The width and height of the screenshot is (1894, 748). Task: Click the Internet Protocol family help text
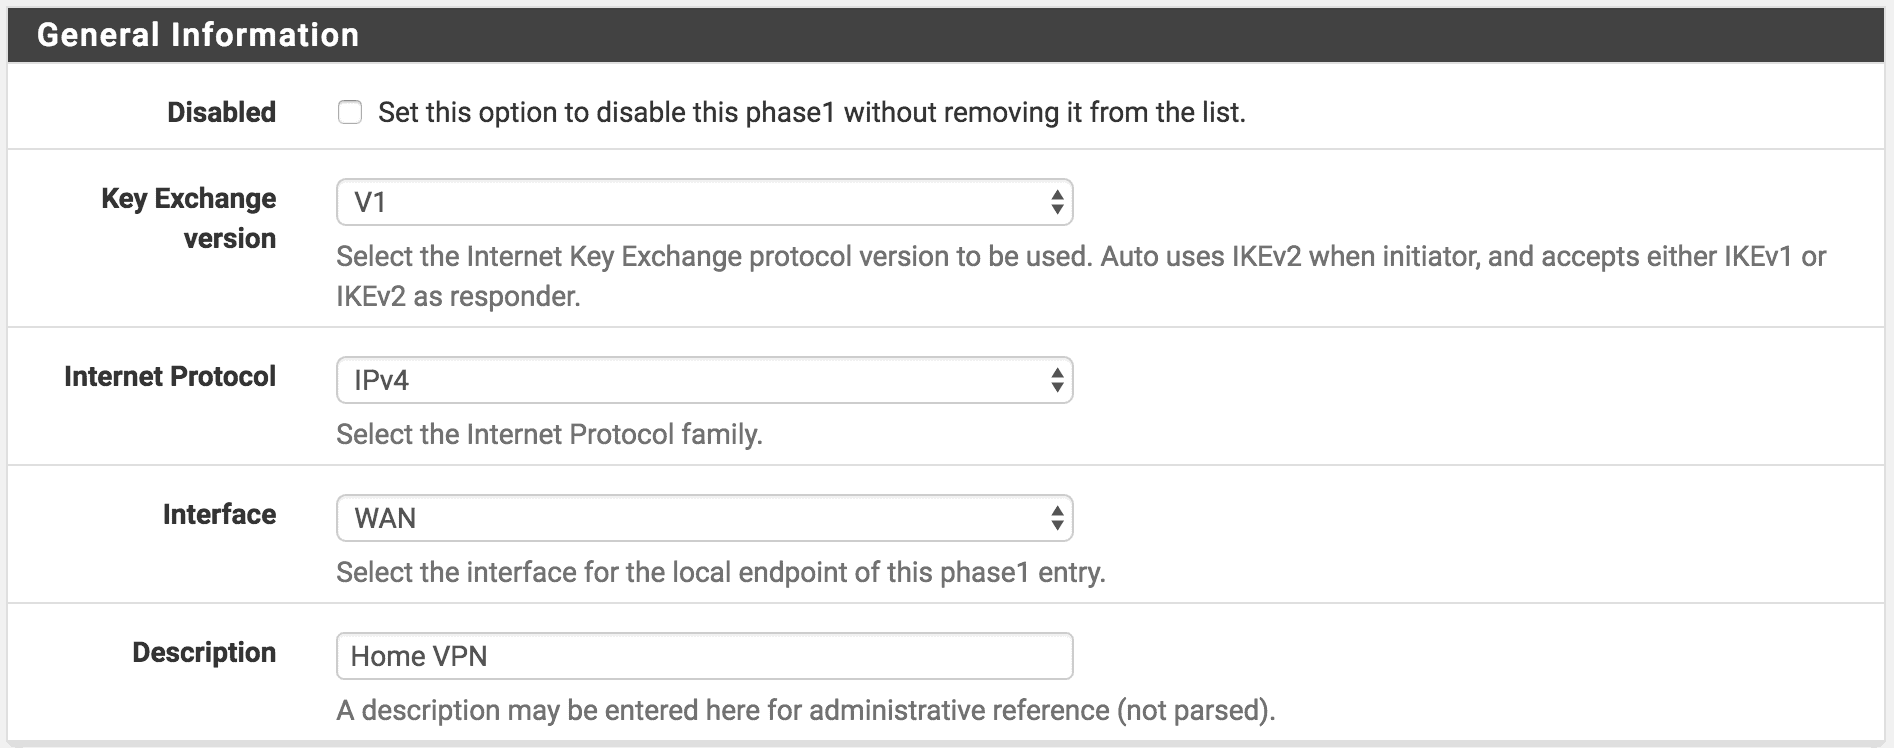point(549,434)
